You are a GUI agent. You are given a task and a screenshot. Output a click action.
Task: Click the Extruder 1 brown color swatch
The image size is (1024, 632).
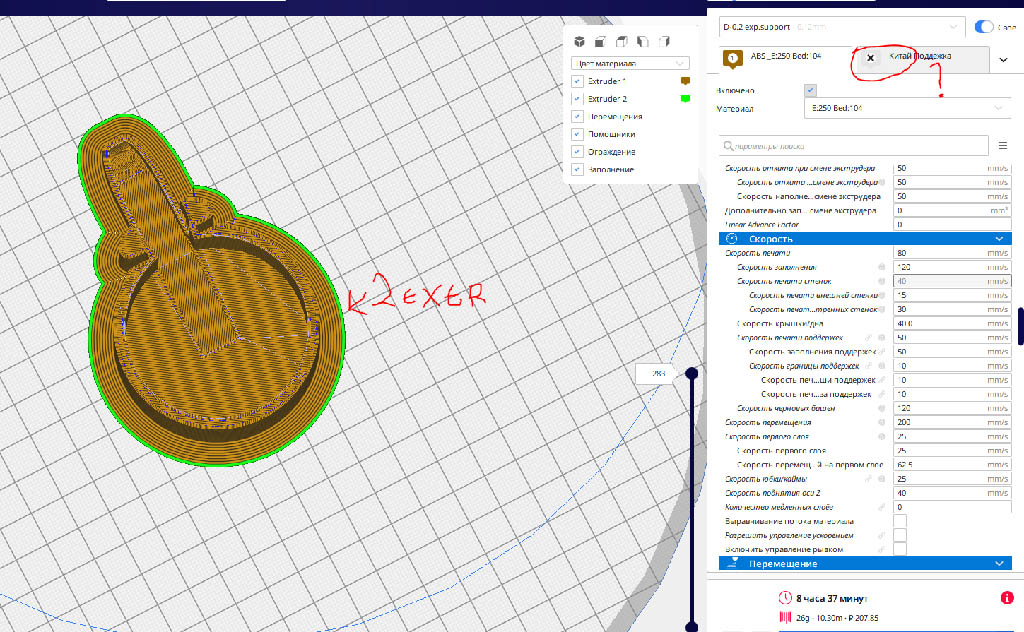point(685,81)
